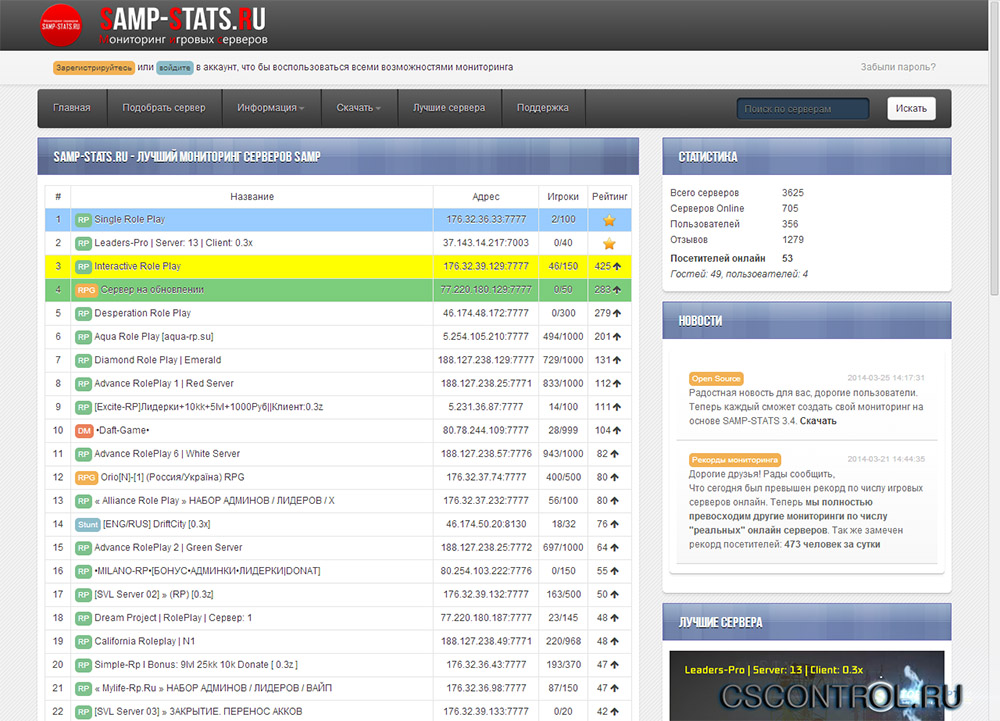This screenshot has height=721, width=1000.
Task: Click the RP tag on Single Role Play
Action: coord(84,220)
